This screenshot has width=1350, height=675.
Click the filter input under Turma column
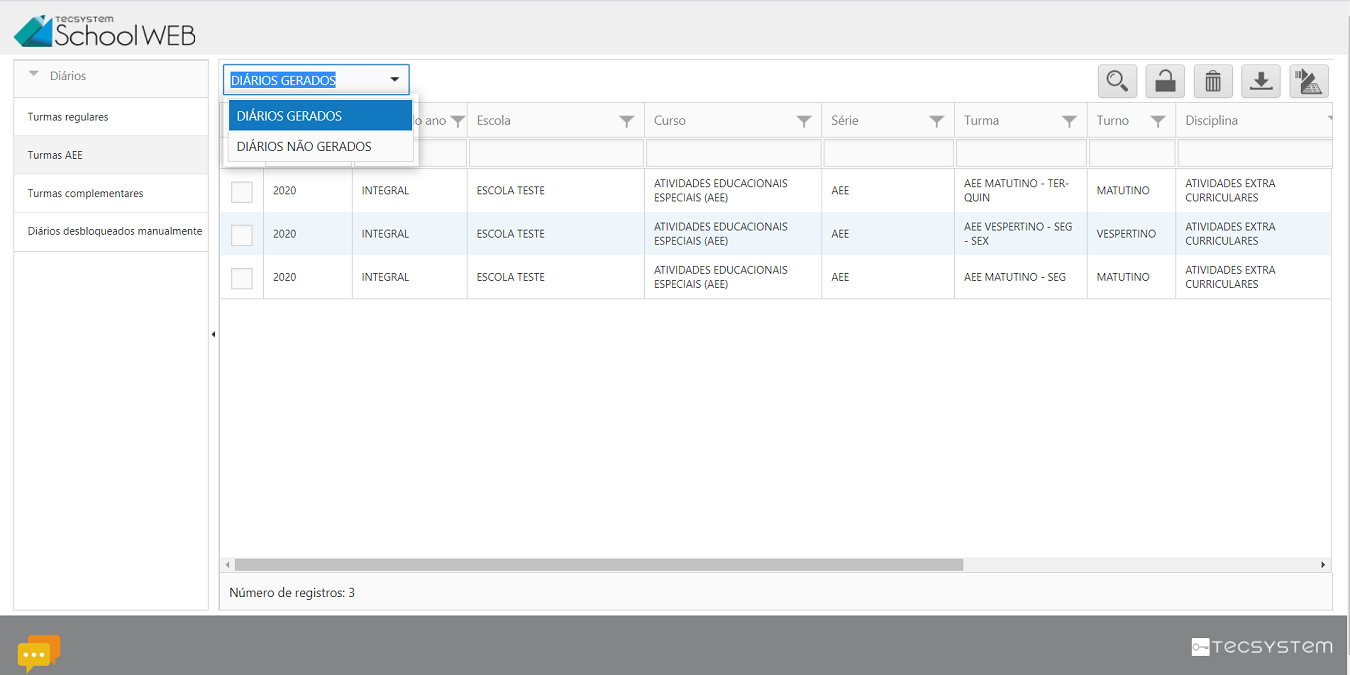(x=1020, y=153)
